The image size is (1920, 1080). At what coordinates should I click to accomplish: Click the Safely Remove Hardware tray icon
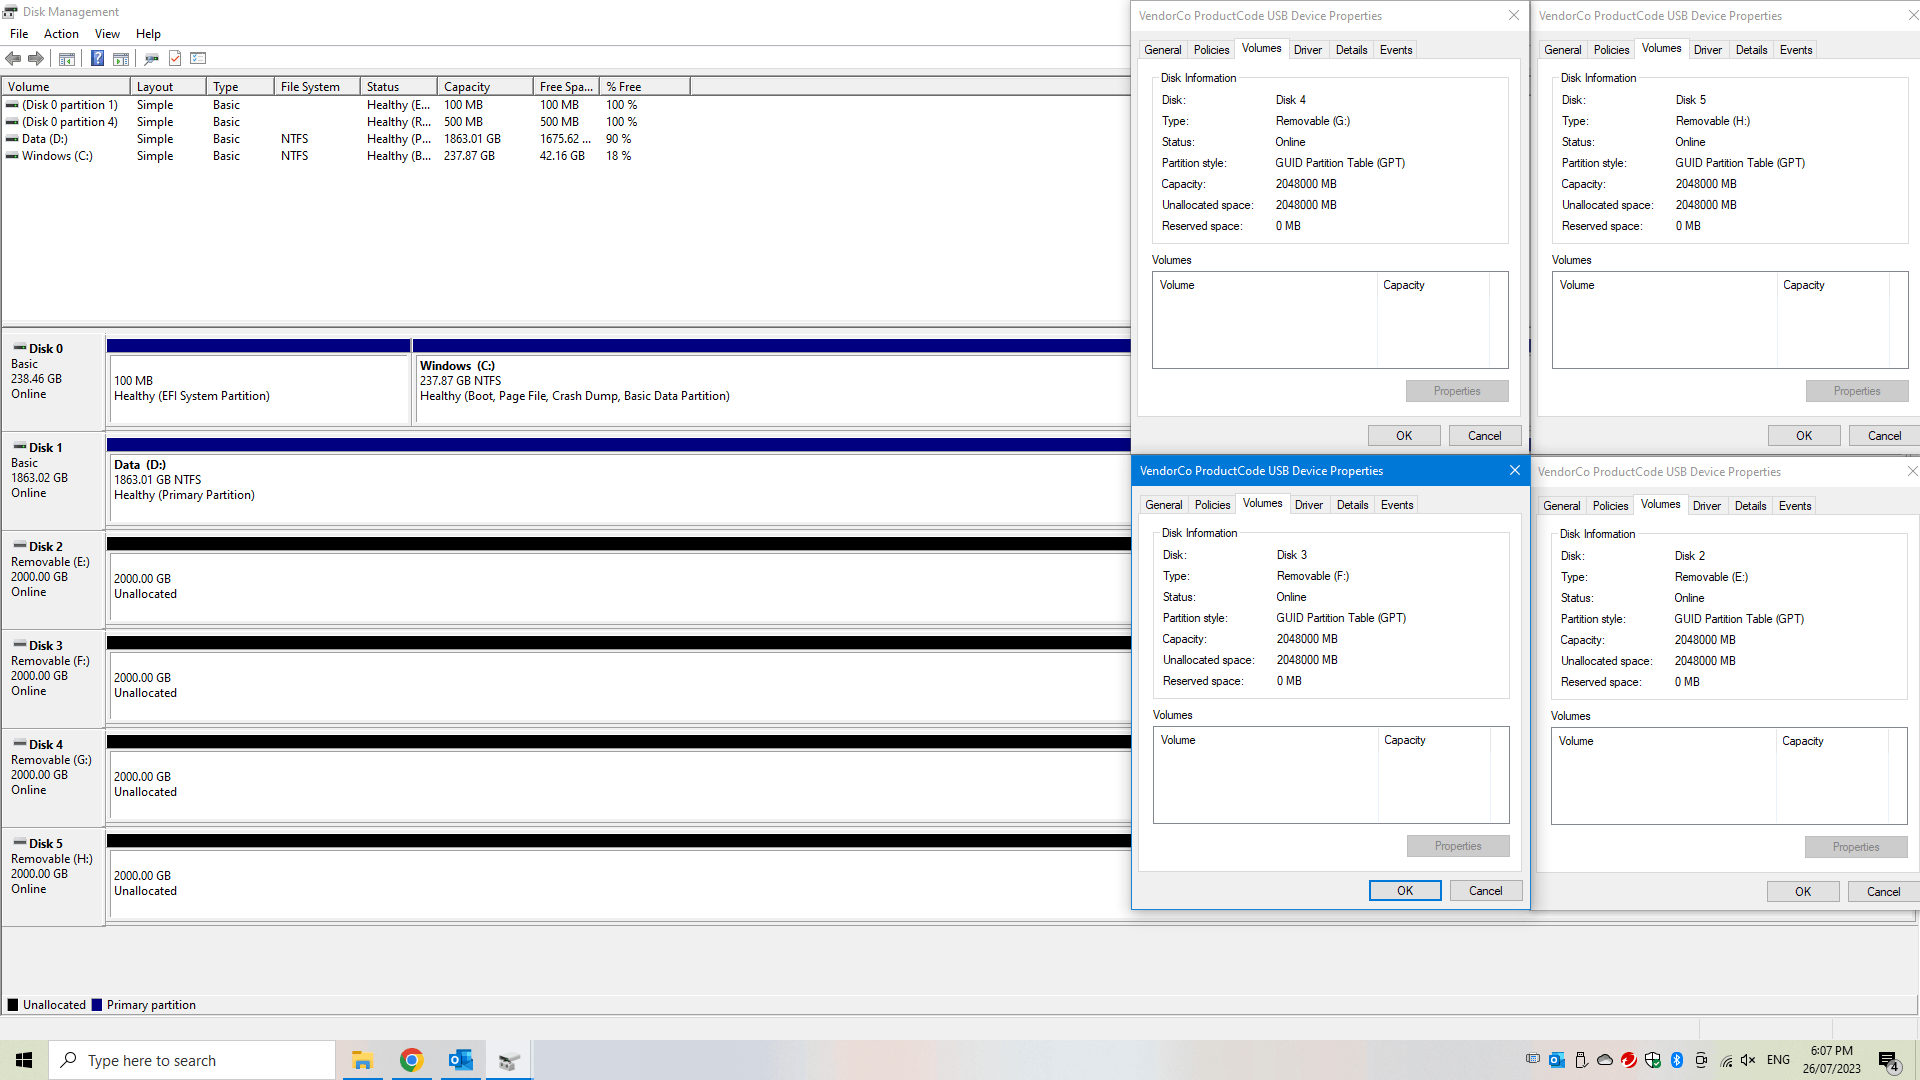pos(1580,1059)
